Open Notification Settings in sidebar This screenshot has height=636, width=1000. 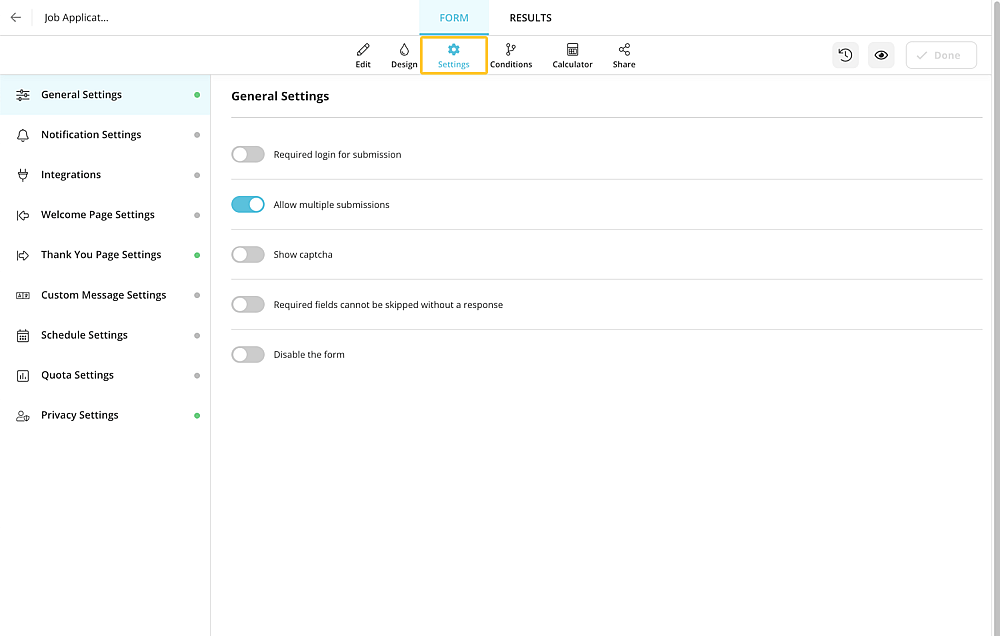pyautogui.click(x=105, y=135)
